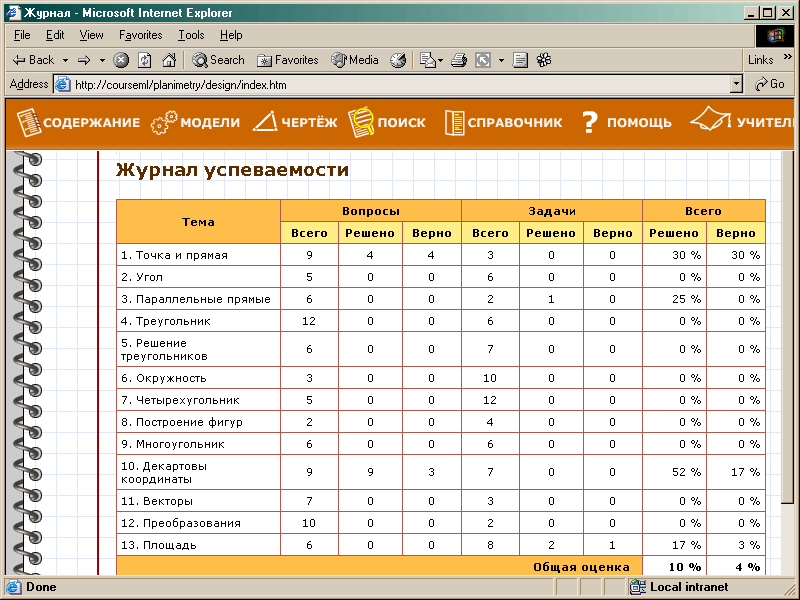The image size is (800, 600).
Task: Click the Links toolbar label
Action: [x=760, y=60]
